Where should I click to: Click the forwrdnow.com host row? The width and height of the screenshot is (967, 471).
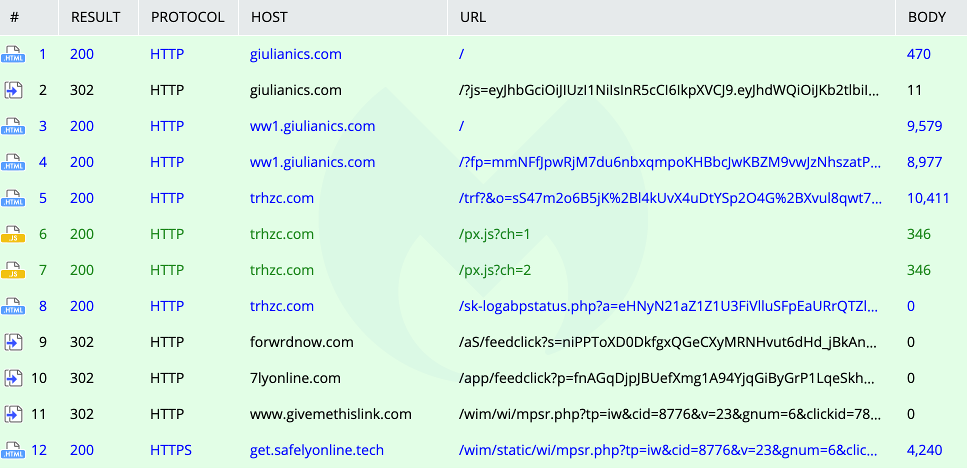point(301,342)
